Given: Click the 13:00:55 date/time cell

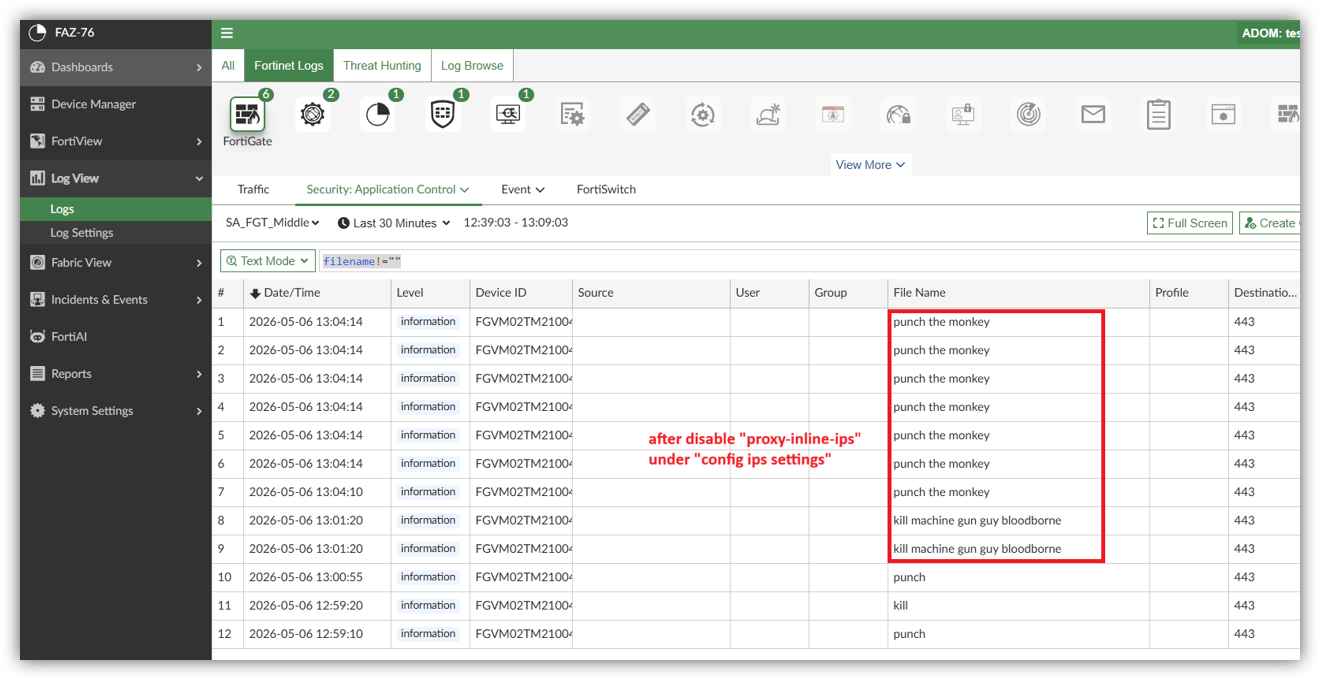Looking at the screenshot, I should [x=306, y=577].
